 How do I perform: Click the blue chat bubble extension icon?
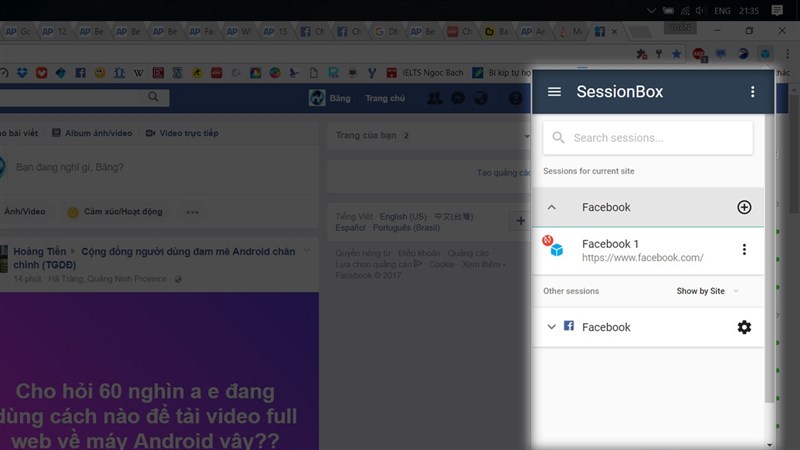point(720,54)
